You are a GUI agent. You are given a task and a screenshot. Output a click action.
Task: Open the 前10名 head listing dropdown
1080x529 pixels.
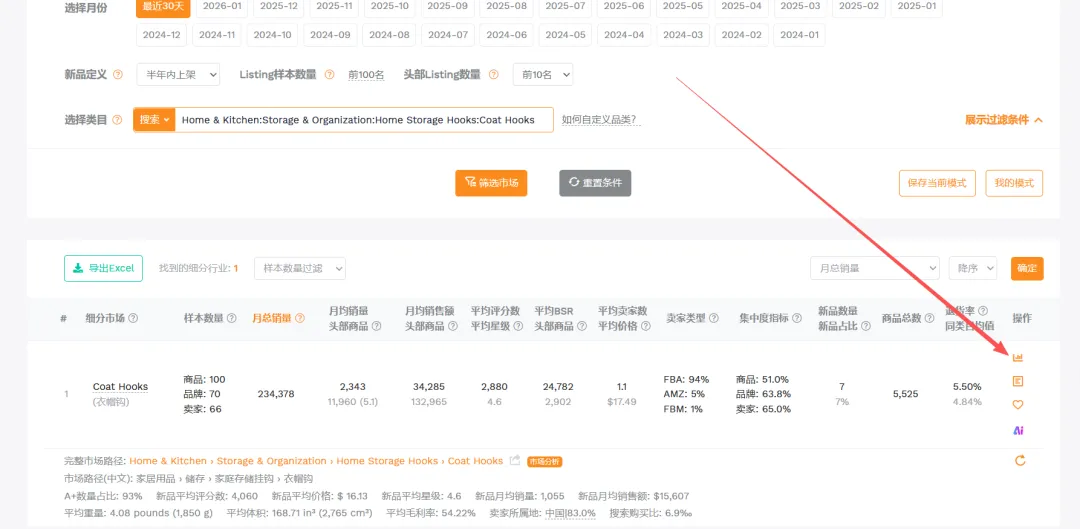[542, 75]
